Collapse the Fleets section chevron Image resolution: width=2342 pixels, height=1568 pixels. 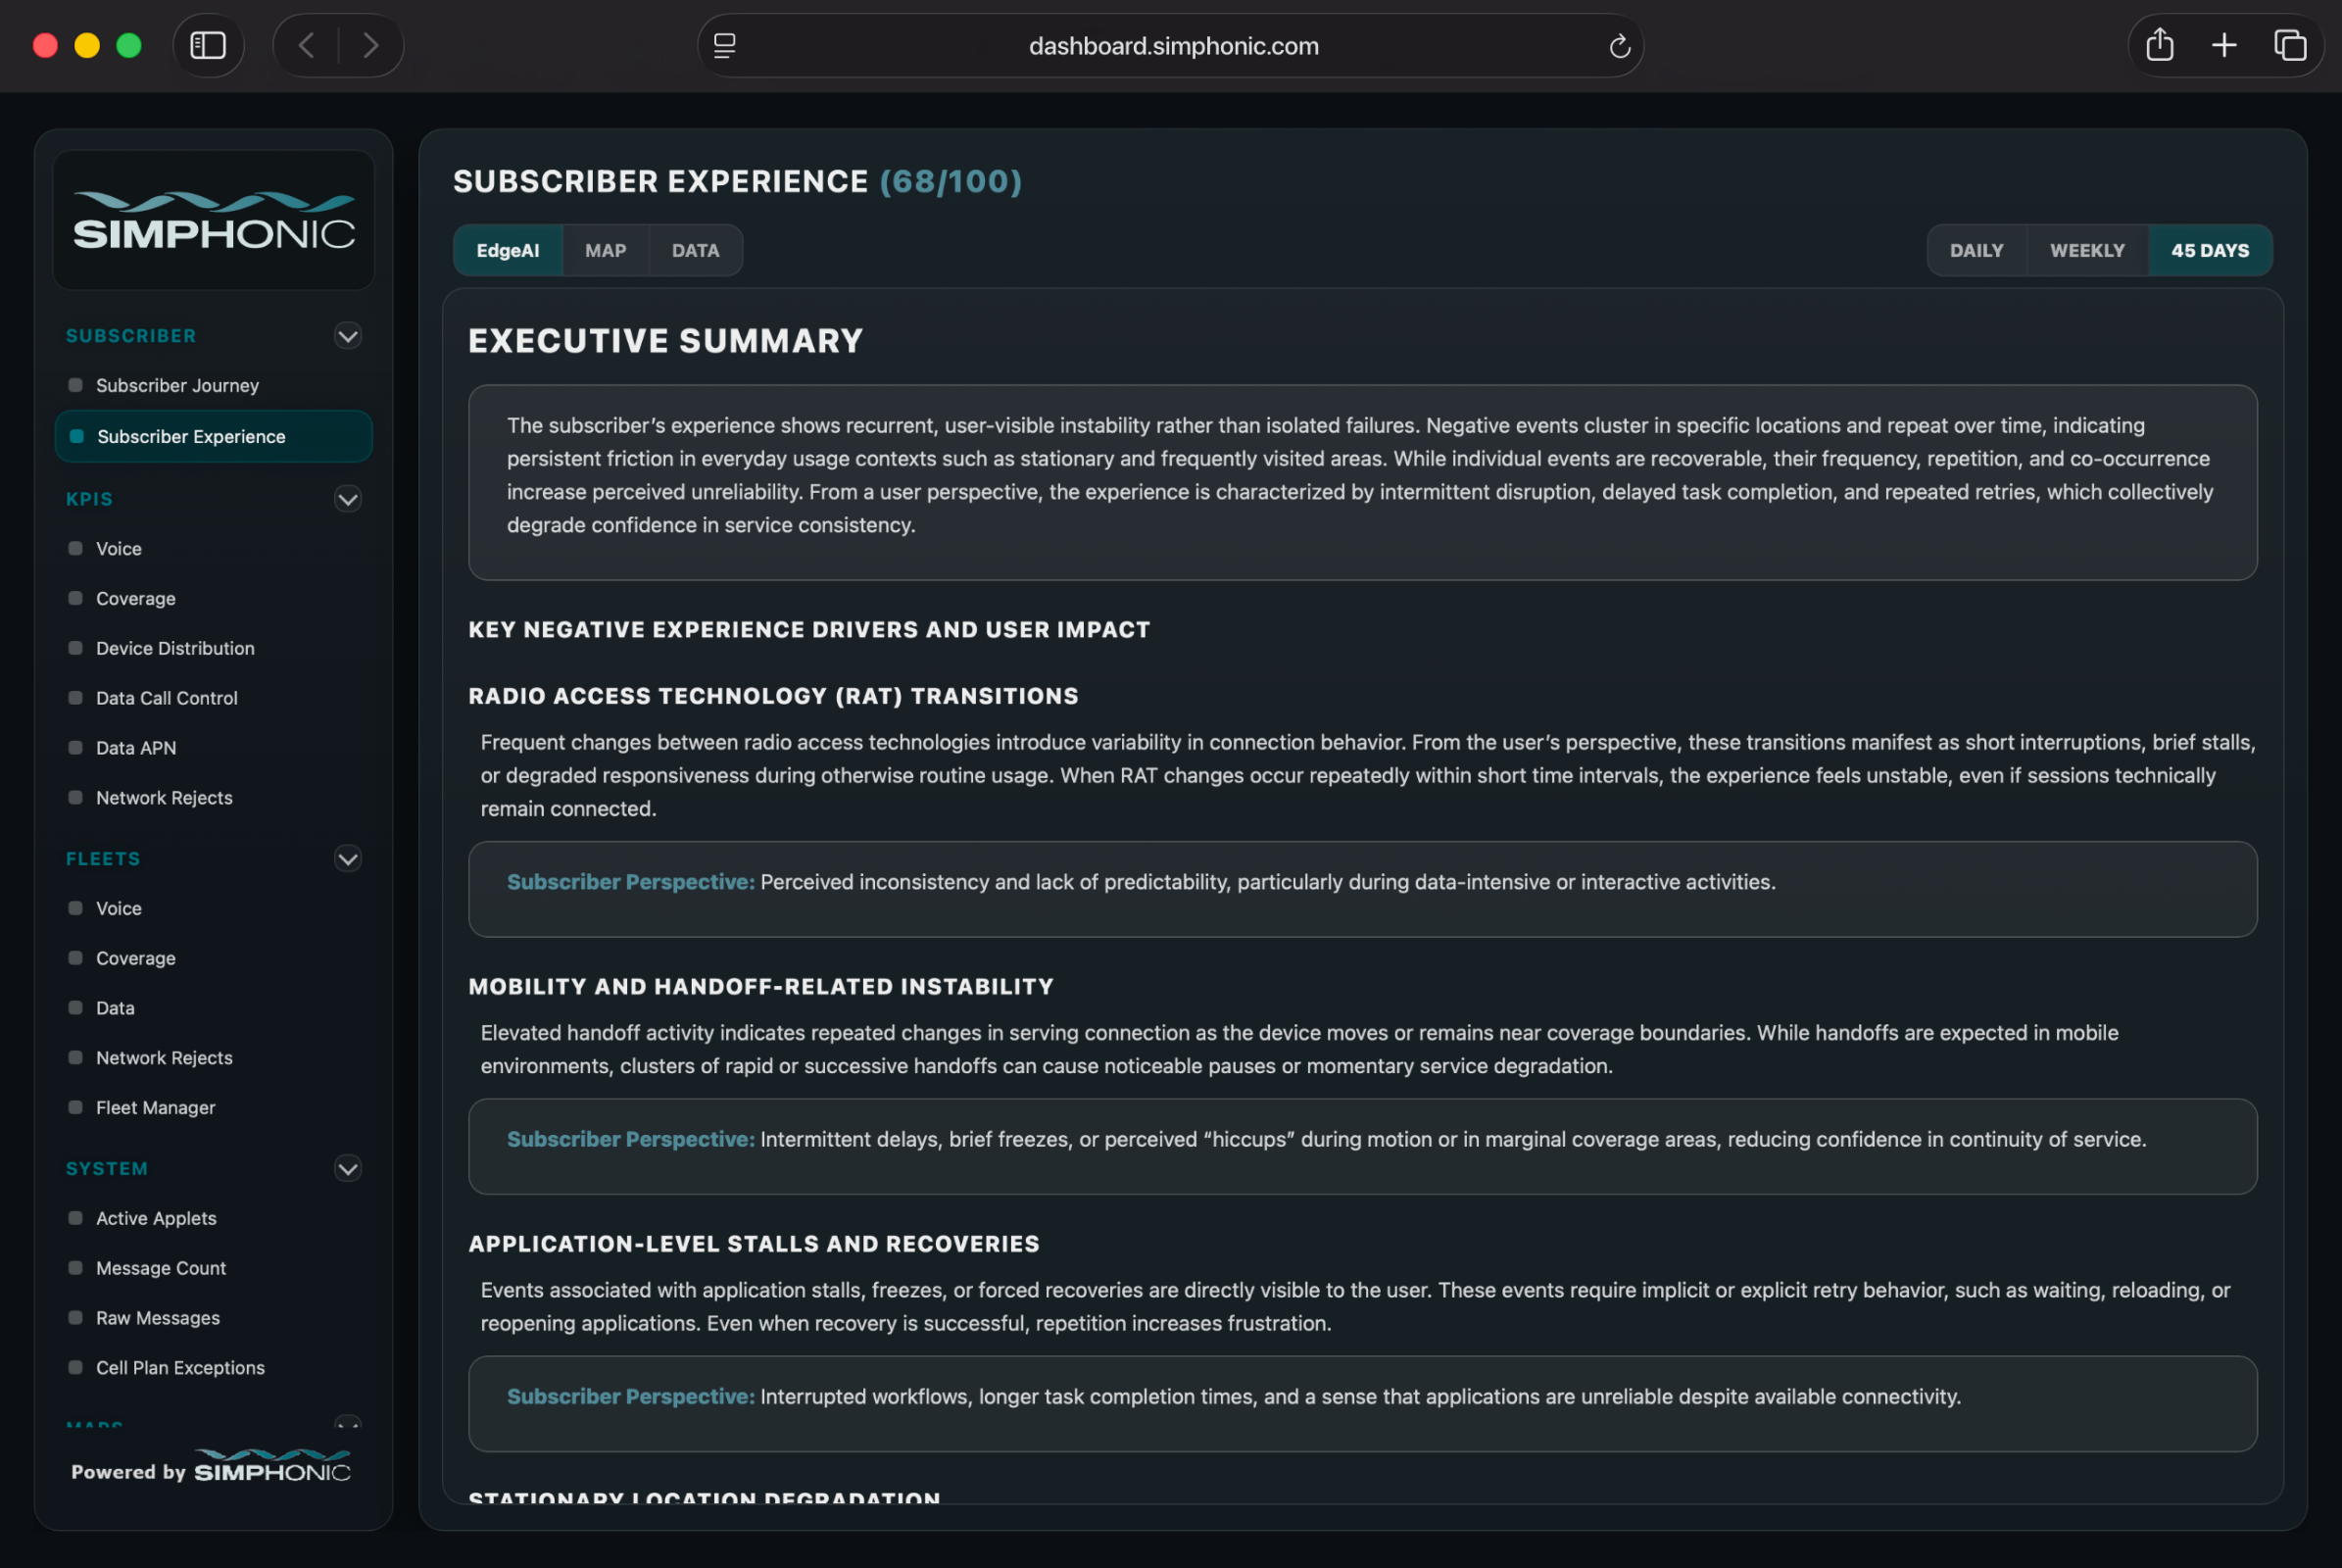click(x=347, y=859)
